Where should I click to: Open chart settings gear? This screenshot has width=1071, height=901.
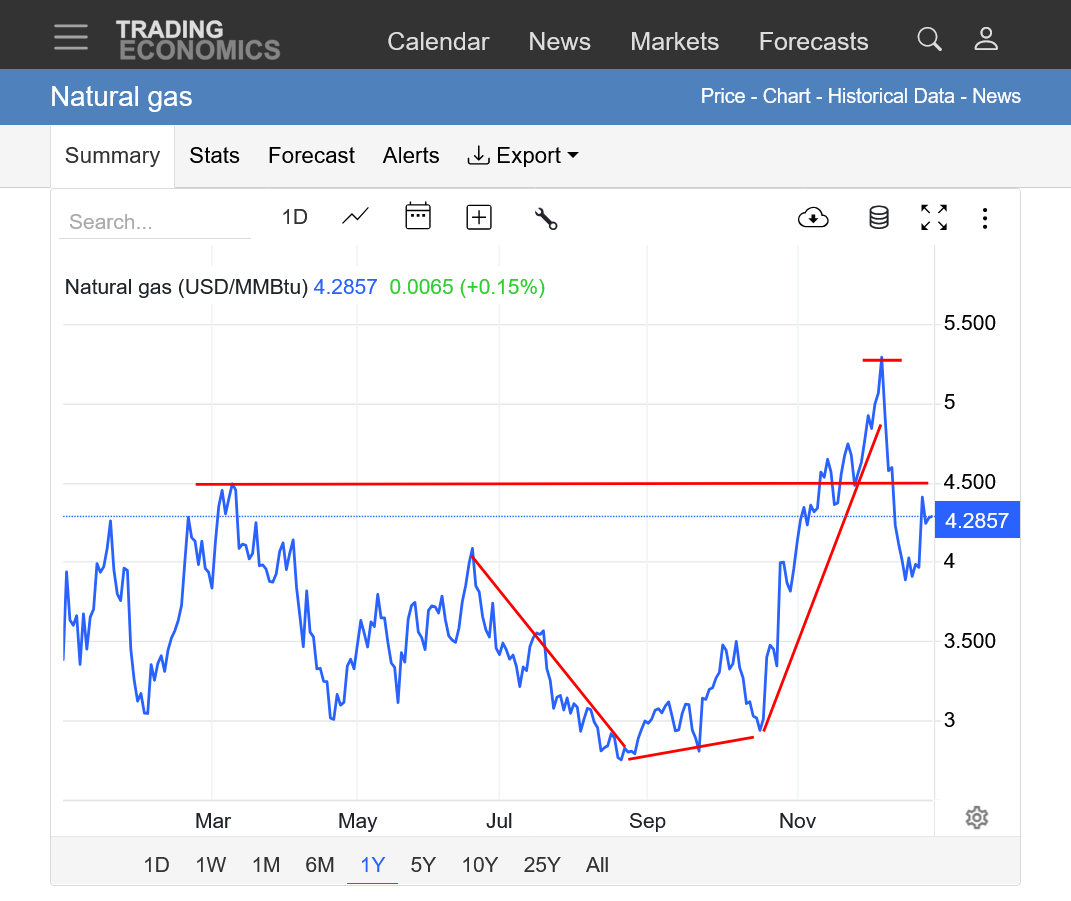click(976, 817)
